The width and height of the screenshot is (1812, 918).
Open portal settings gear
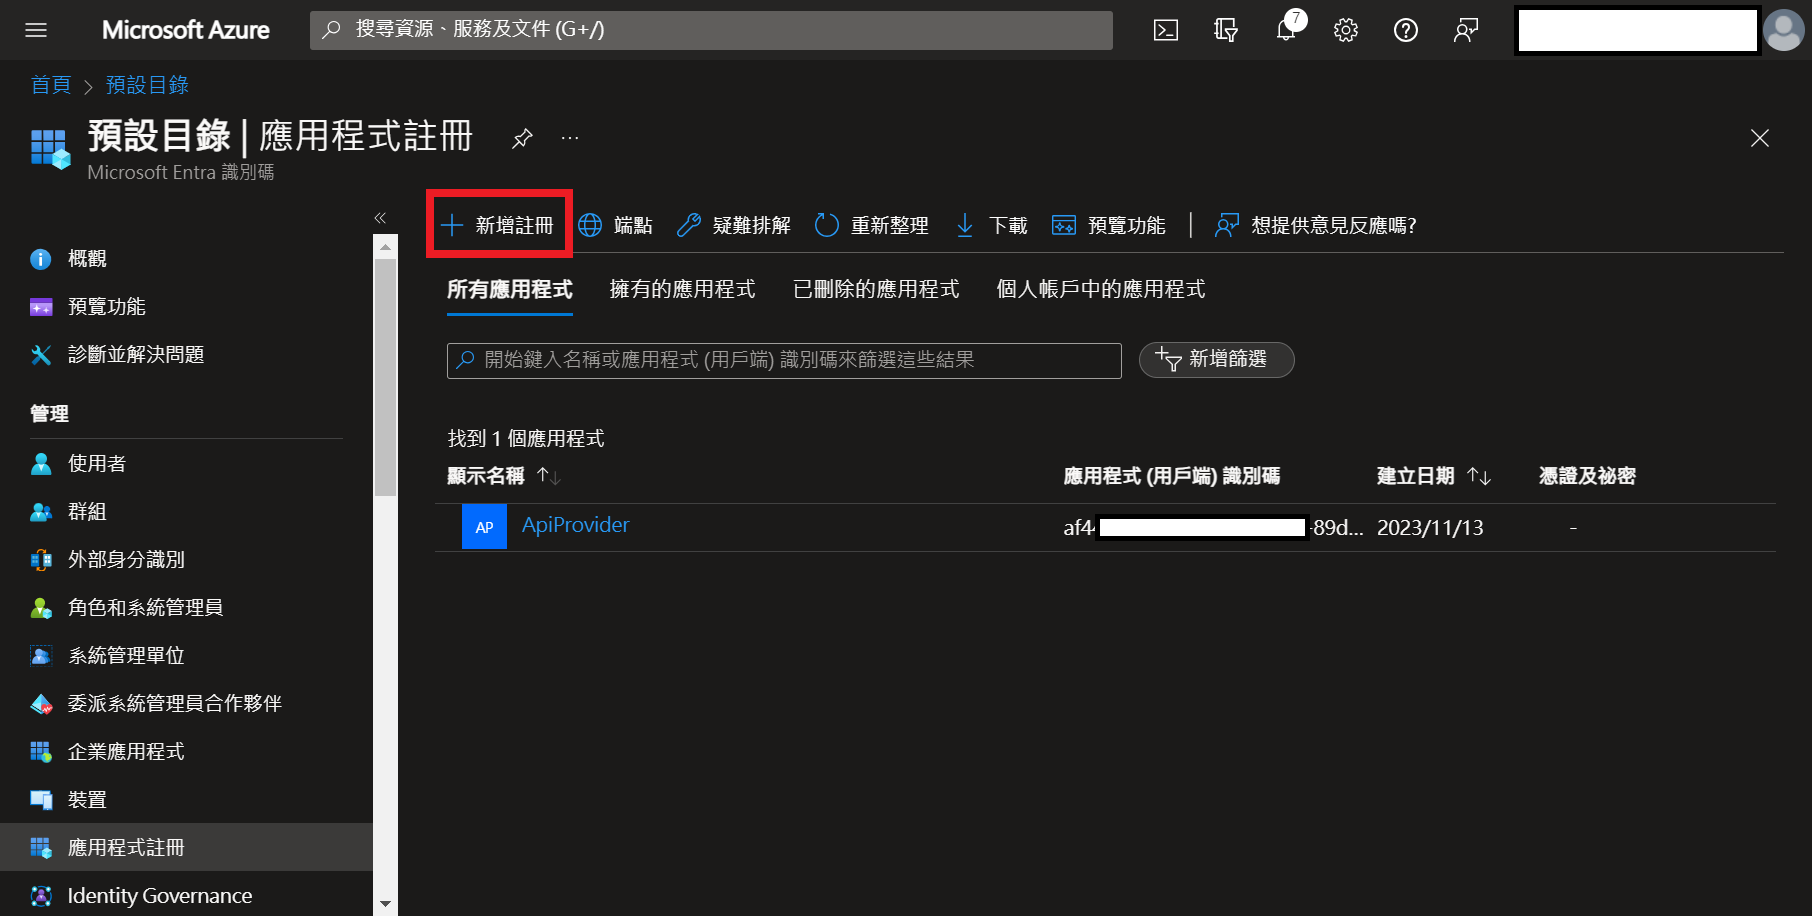click(1346, 30)
